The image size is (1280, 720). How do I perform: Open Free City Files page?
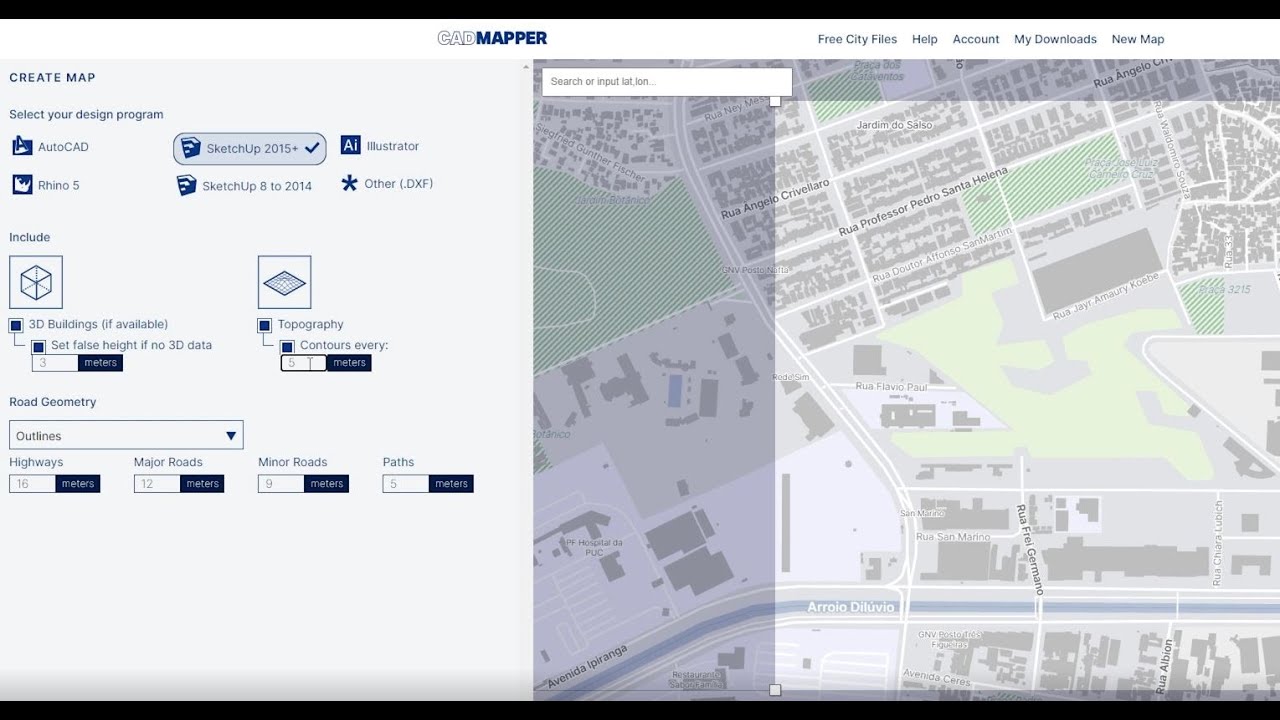[857, 39]
